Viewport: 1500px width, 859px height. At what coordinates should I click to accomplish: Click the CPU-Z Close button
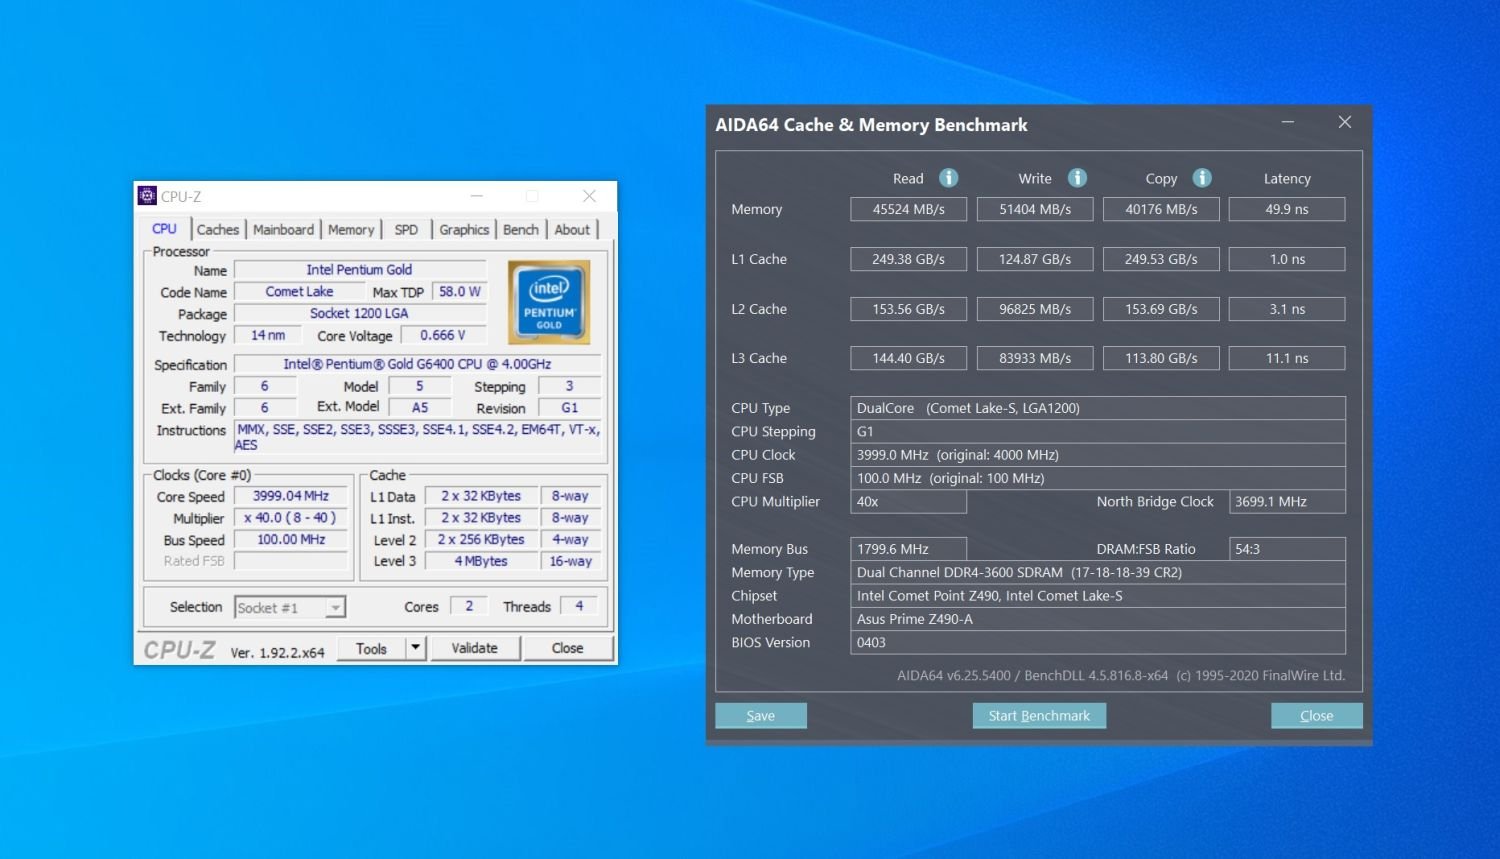tap(567, 648)
